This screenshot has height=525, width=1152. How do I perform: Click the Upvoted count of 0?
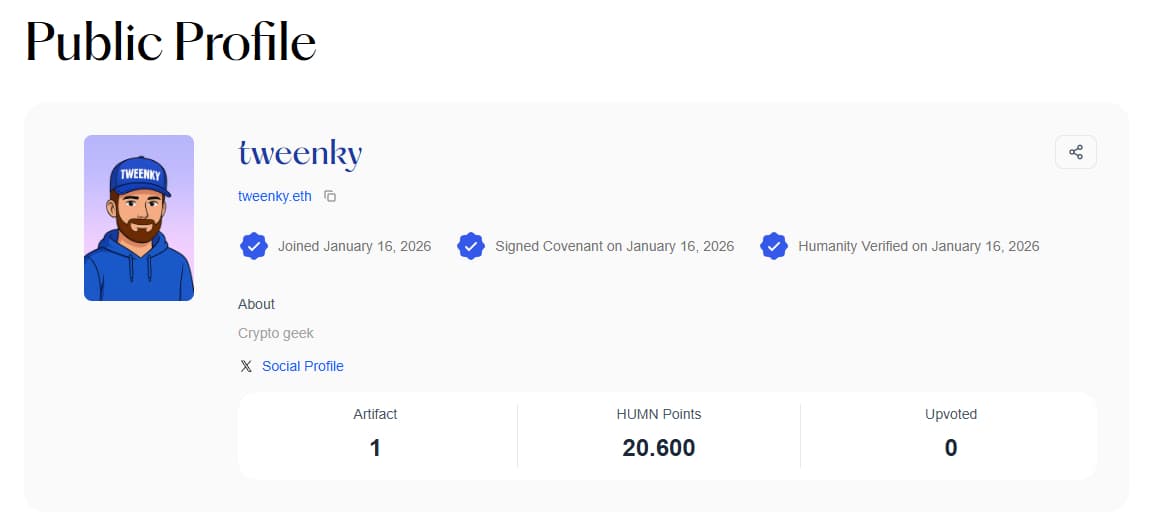click(950, 448)
